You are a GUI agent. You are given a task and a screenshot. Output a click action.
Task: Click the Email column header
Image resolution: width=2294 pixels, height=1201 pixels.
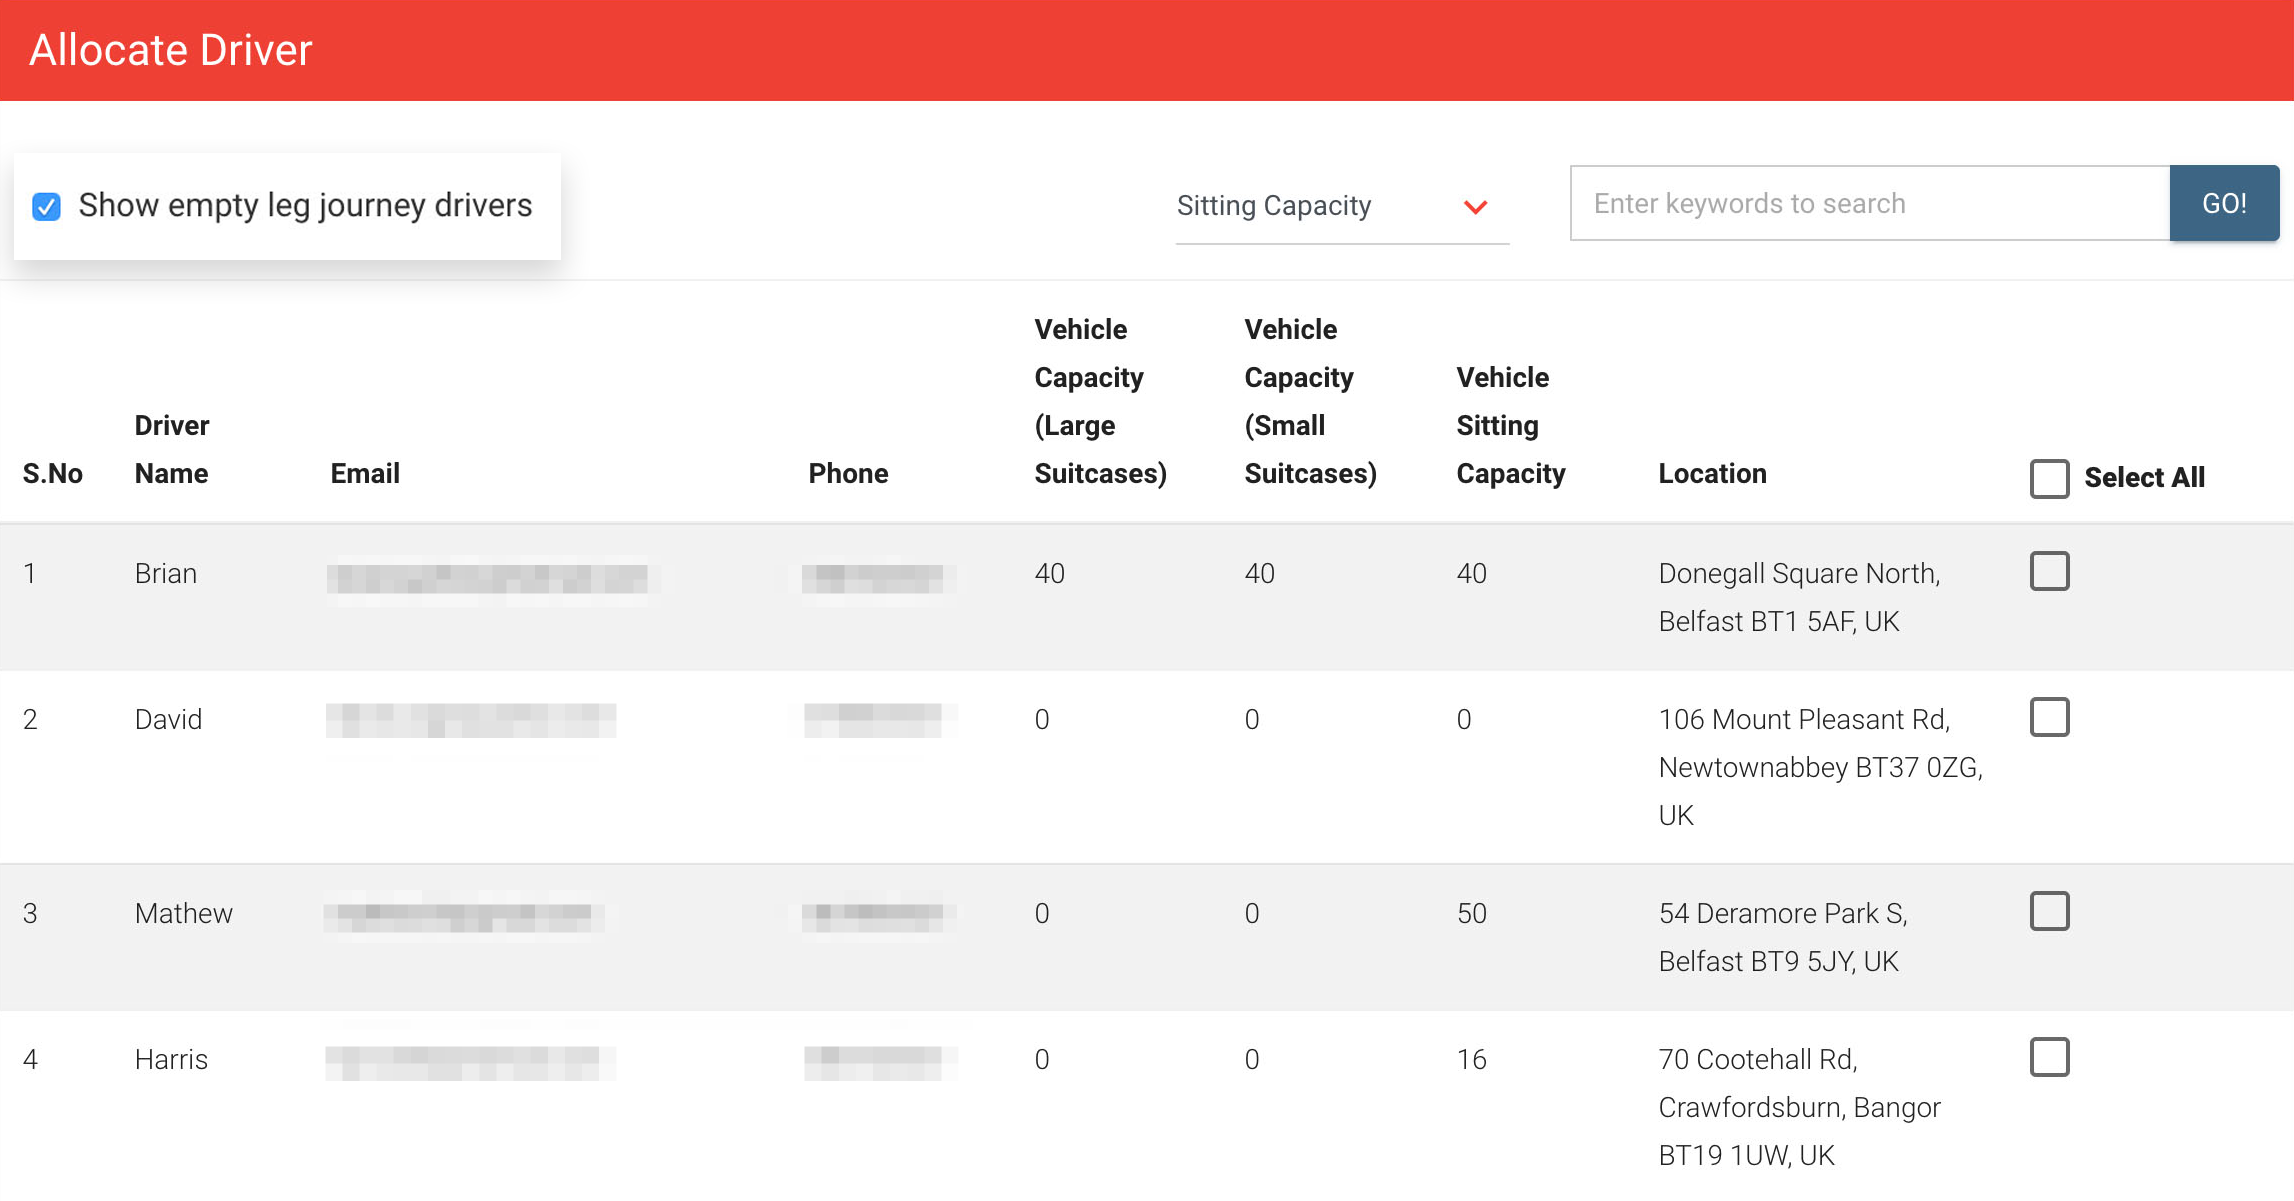coord(365,473)
